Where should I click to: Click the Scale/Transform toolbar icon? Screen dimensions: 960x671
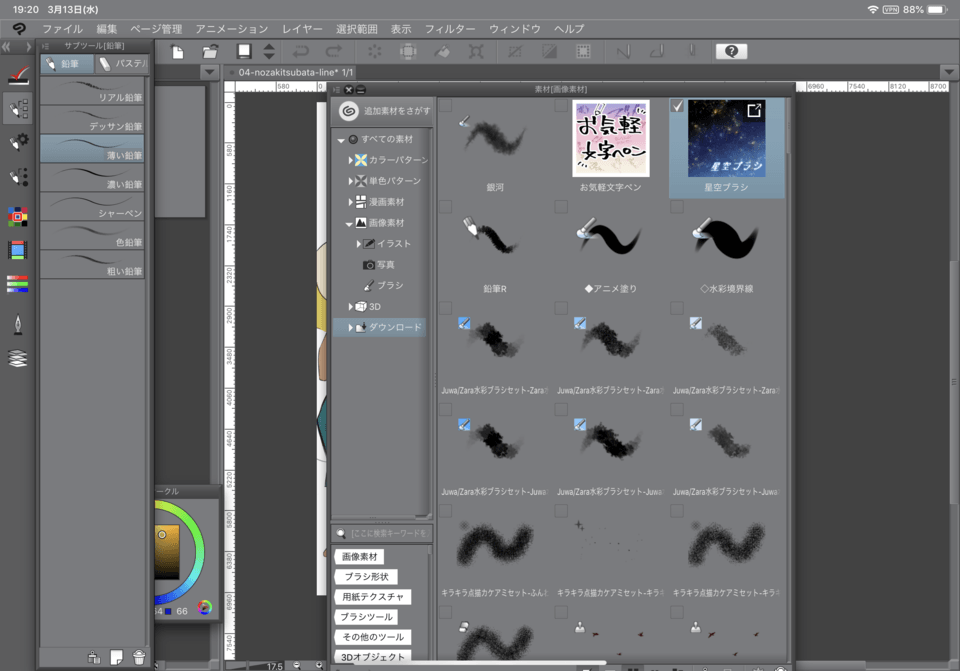(476, 51)
